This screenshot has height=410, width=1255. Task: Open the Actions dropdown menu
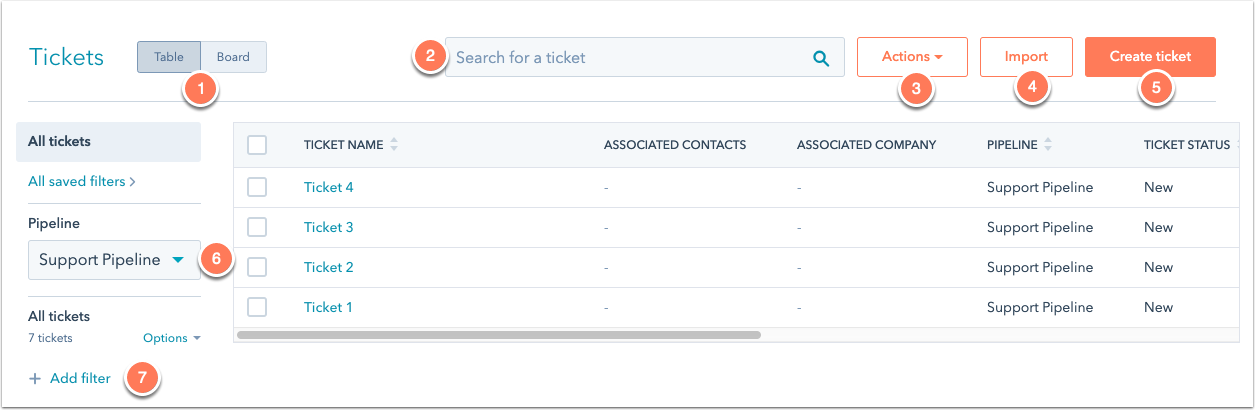(x=912, y=57)
